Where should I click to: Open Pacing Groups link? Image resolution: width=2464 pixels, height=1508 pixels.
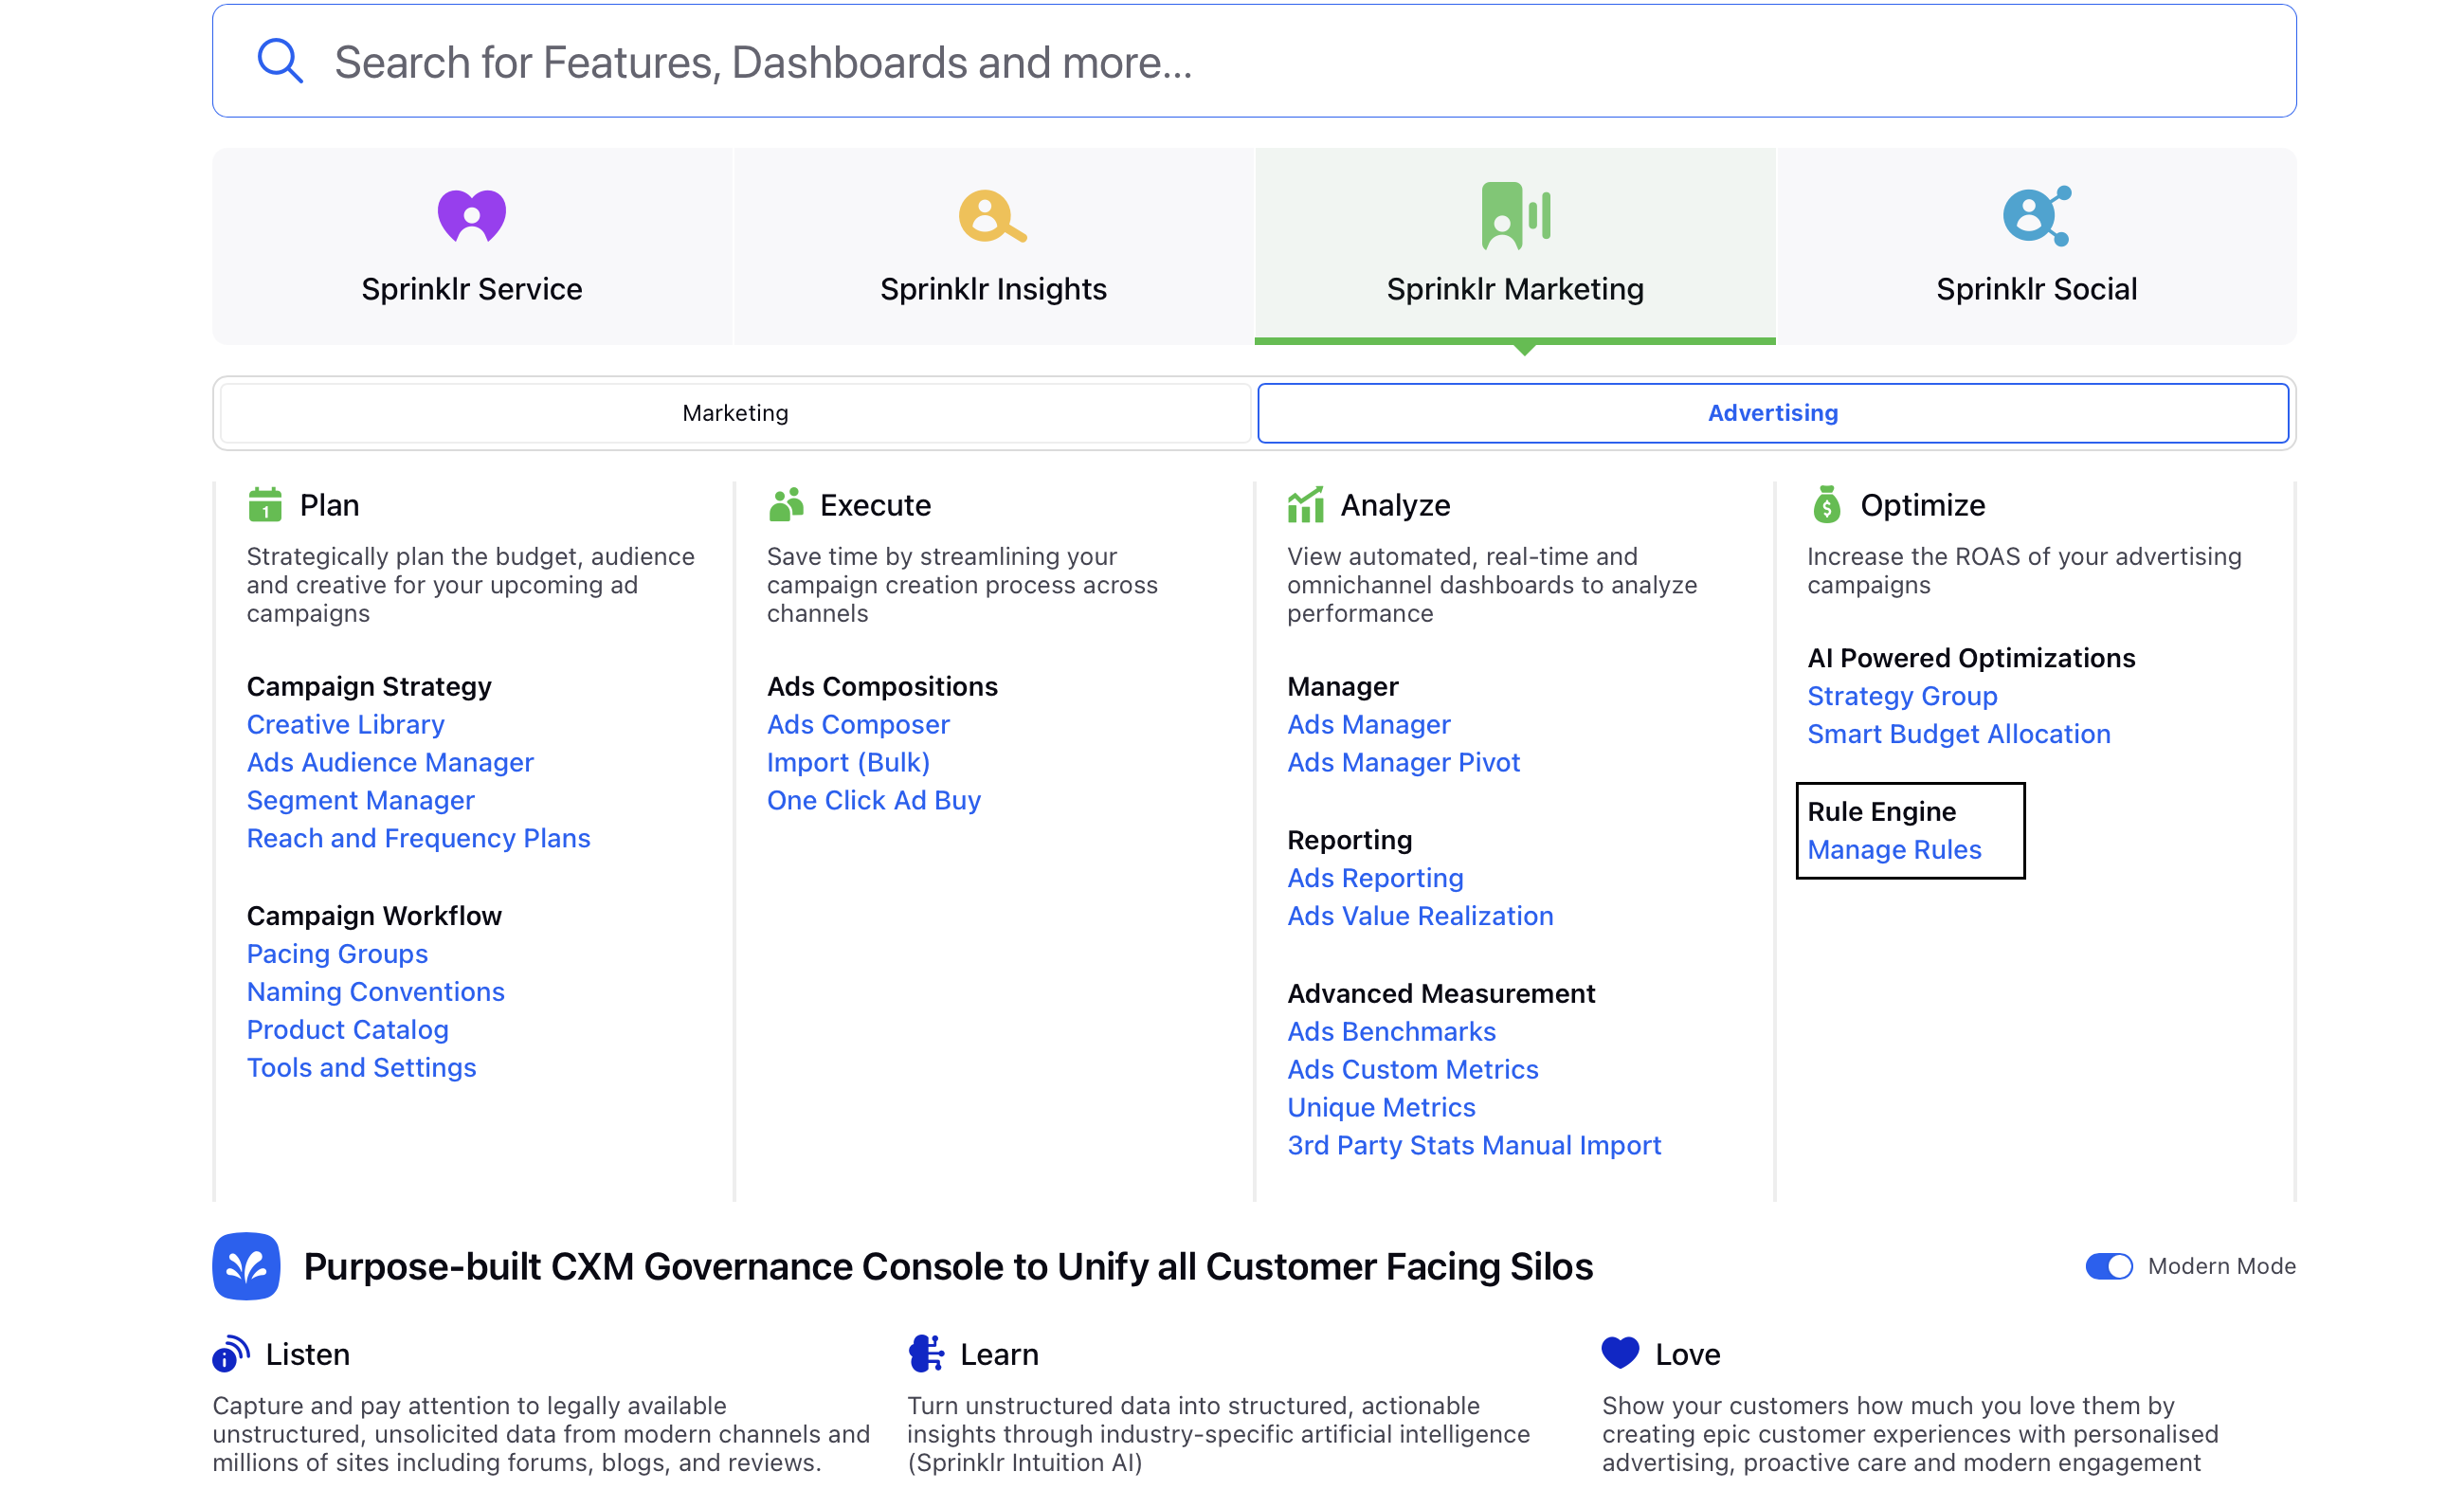[x=337, y=954]
